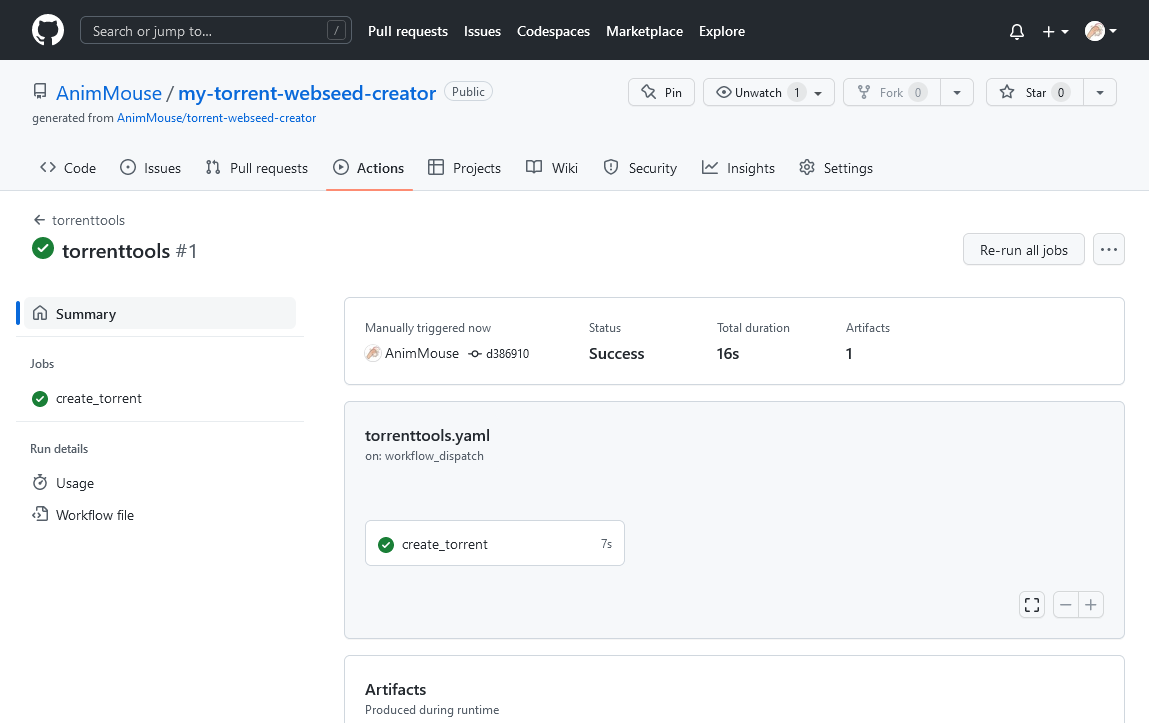Open the notifications bell
1149x723 pixels.
pyautogui.click(x=1016, y=31)
